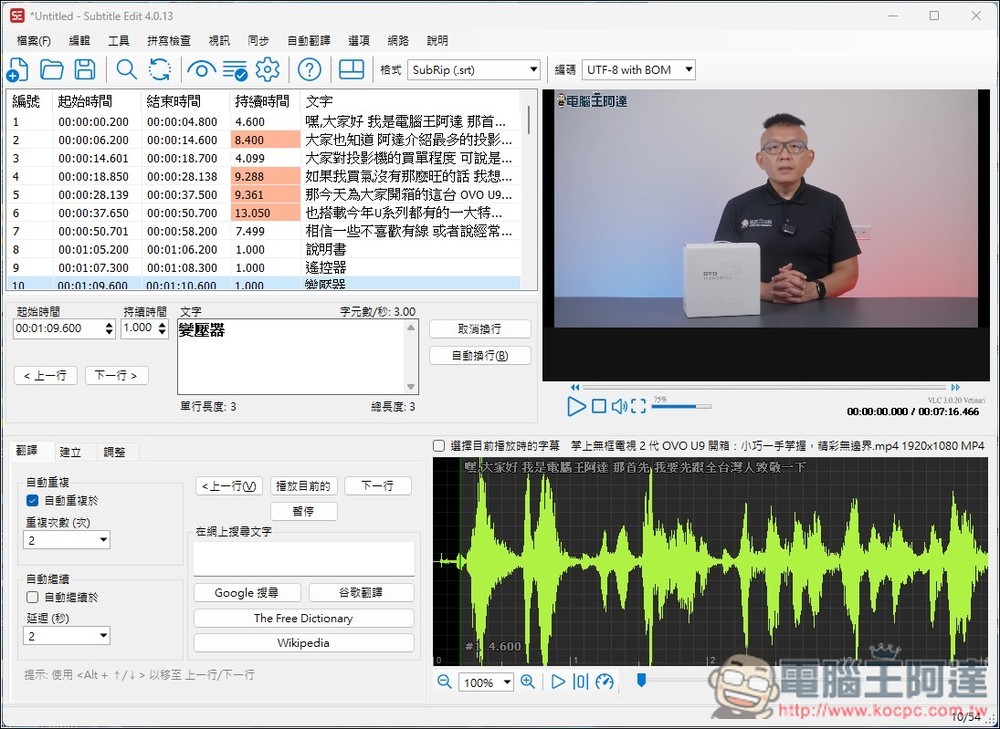Open Find with the magnifier icon
This screenshot has height=729, width=1000.
tap(127, 69)
